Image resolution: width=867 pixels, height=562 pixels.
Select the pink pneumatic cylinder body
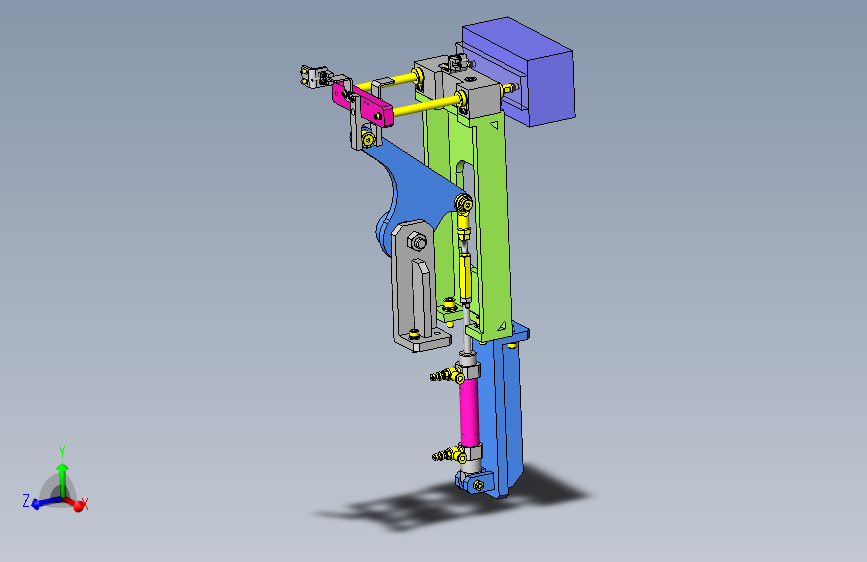pyautogui.click(x=469, y=412)
